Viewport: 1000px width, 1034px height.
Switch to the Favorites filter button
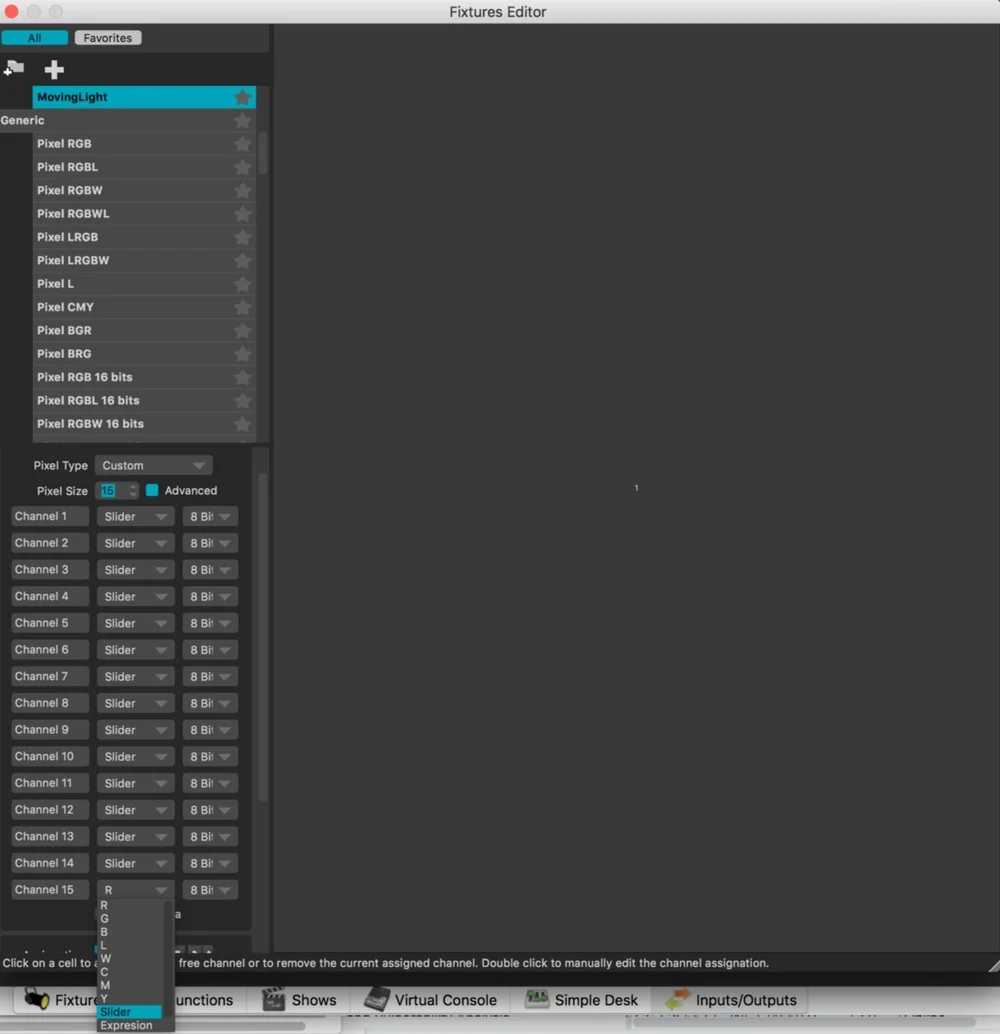pos(108,38)
